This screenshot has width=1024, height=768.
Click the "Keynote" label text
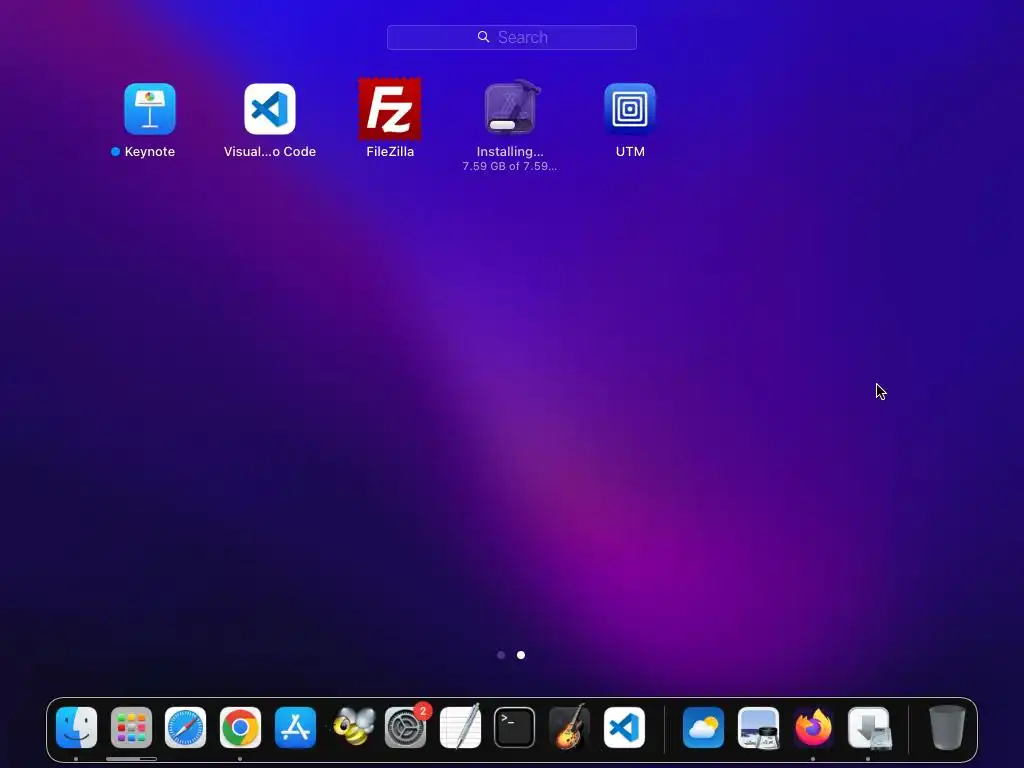click(150, 152)
